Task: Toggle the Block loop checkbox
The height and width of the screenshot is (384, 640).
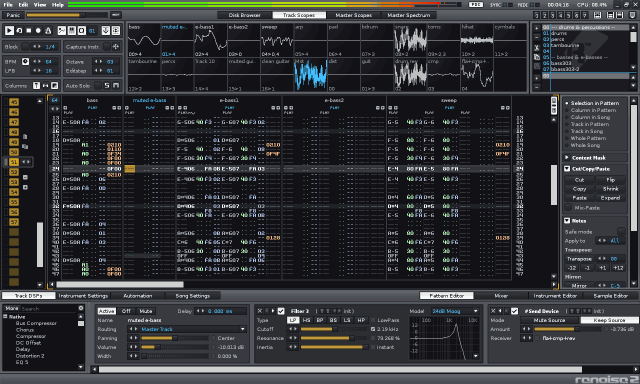Action: (x=26, y=47)
